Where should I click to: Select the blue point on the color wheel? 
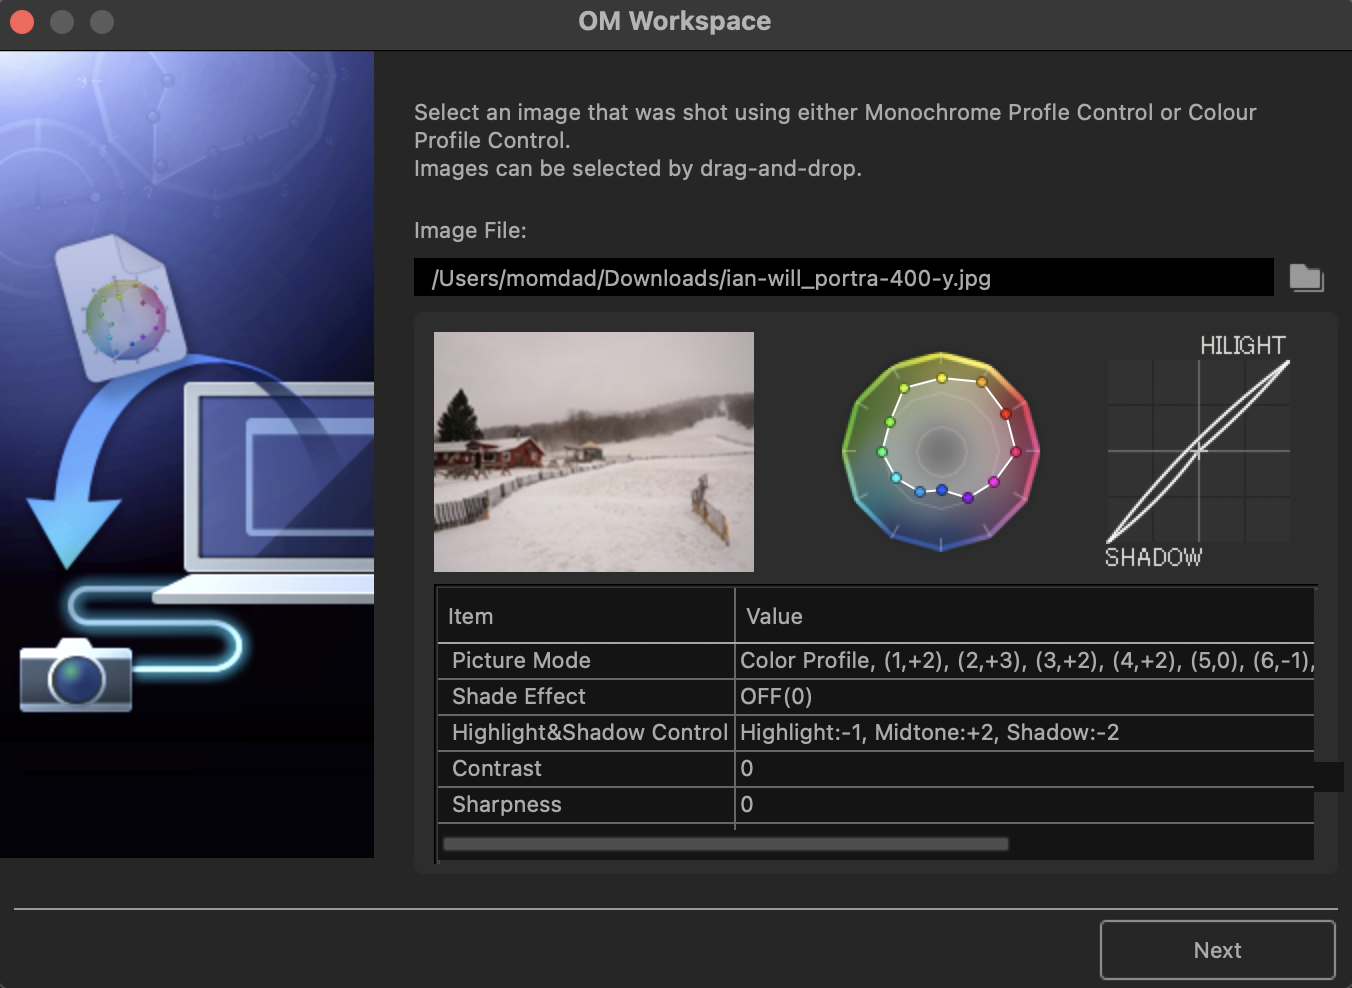(x=942, y=490)
